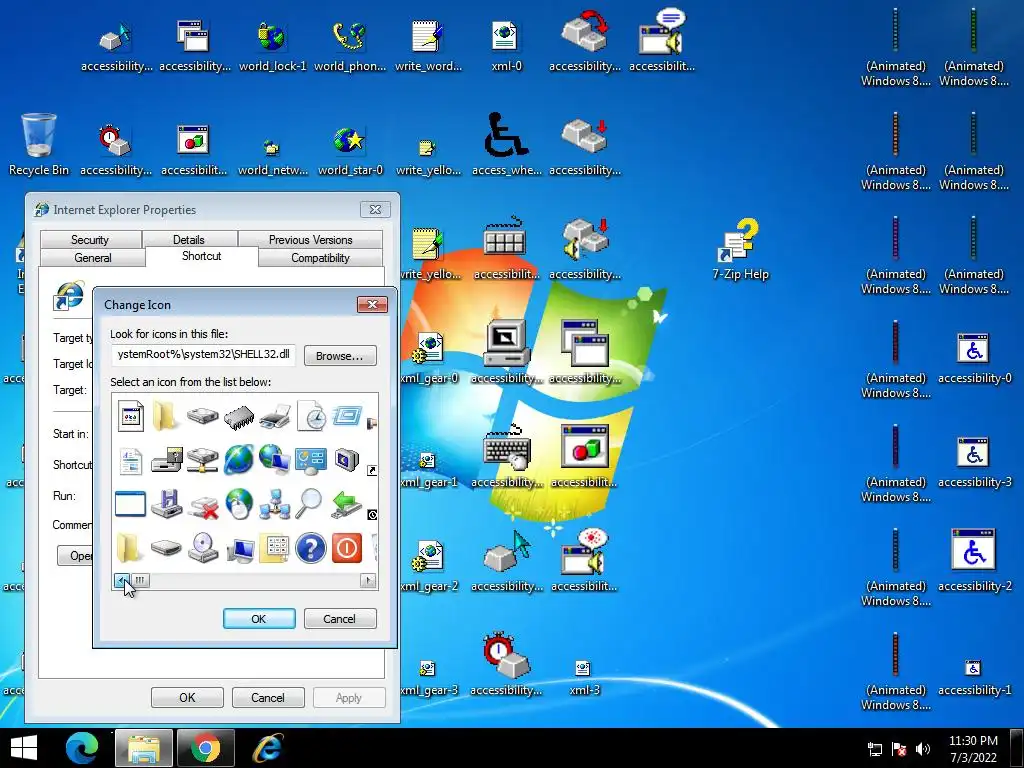Choose the red power button icon

point(347,548)
